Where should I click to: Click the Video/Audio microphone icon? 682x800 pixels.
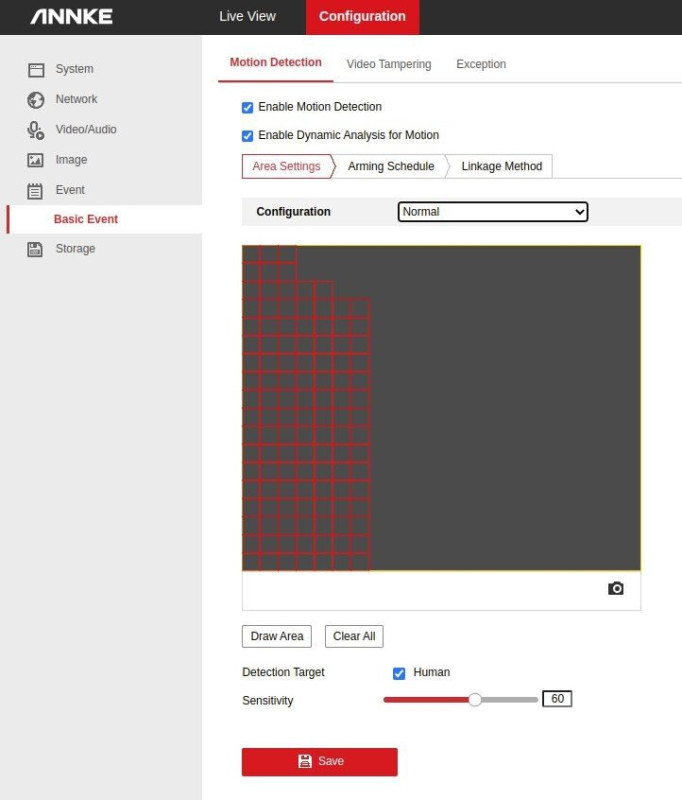35,130
